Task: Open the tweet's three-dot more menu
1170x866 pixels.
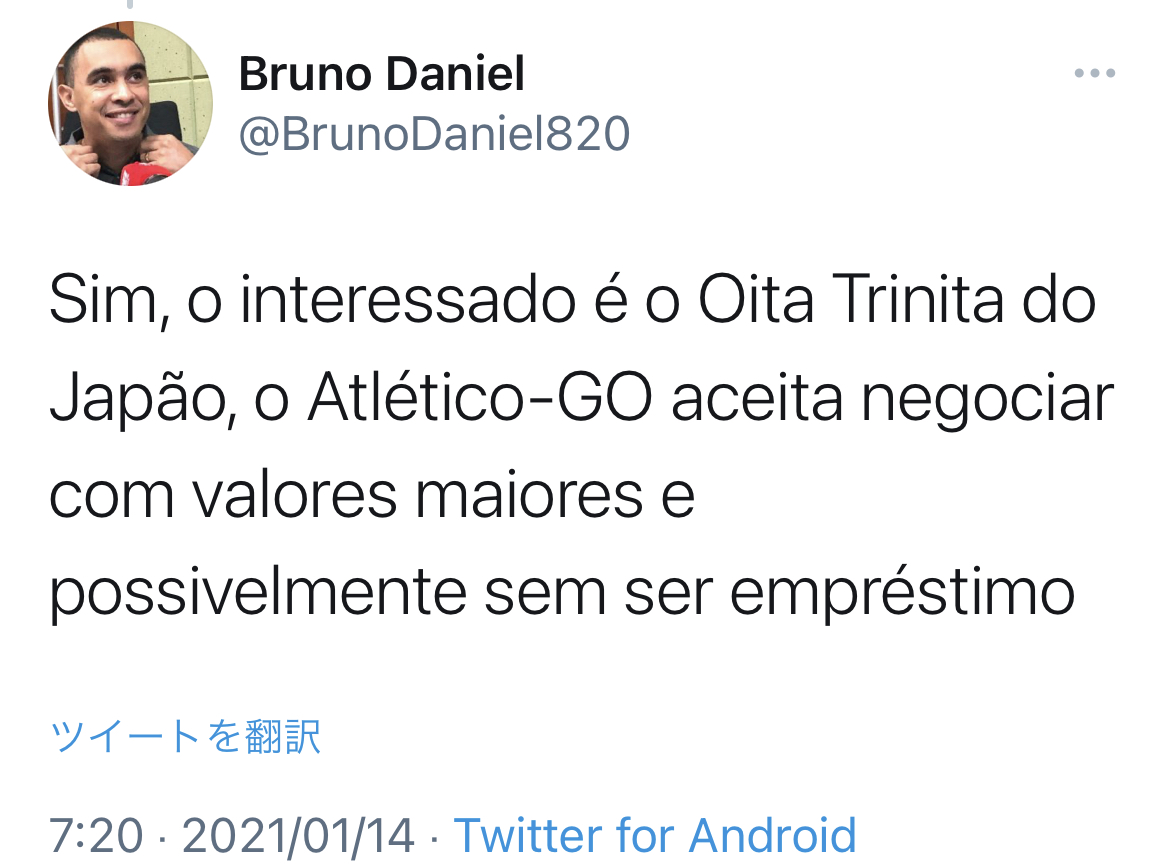Action: 1095,74
